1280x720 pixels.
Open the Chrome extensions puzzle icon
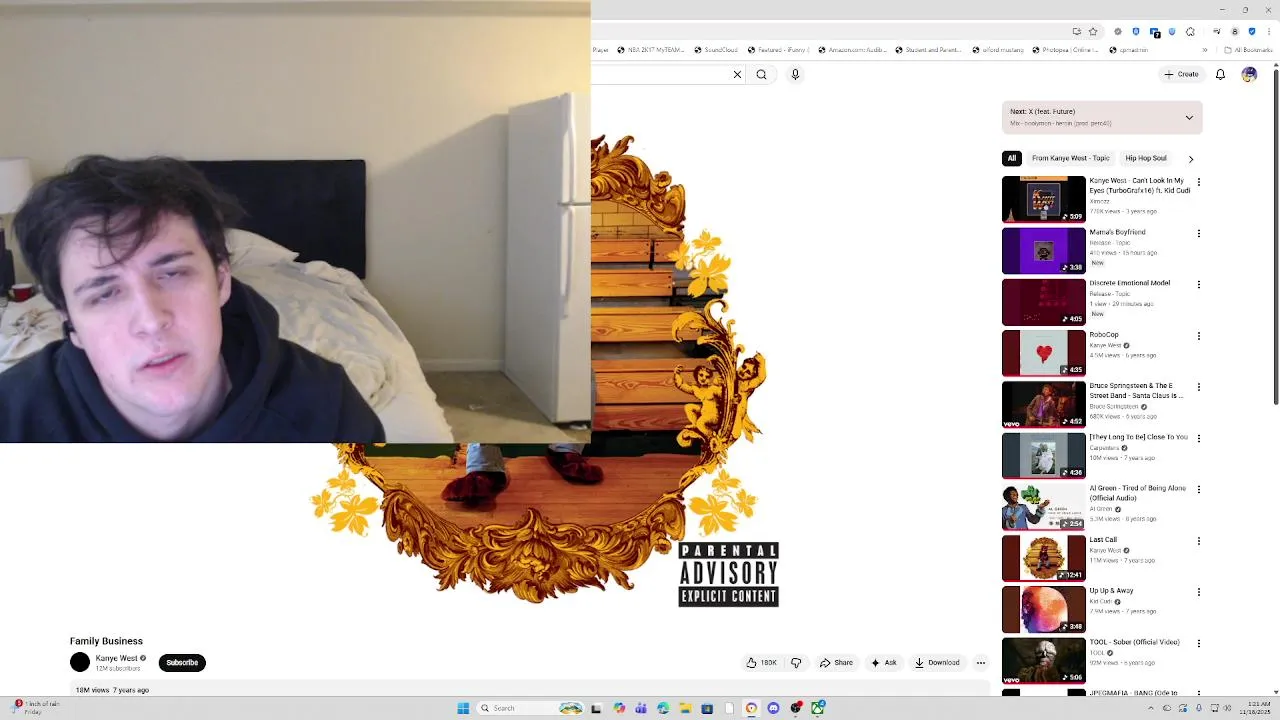click(1190, 31)
